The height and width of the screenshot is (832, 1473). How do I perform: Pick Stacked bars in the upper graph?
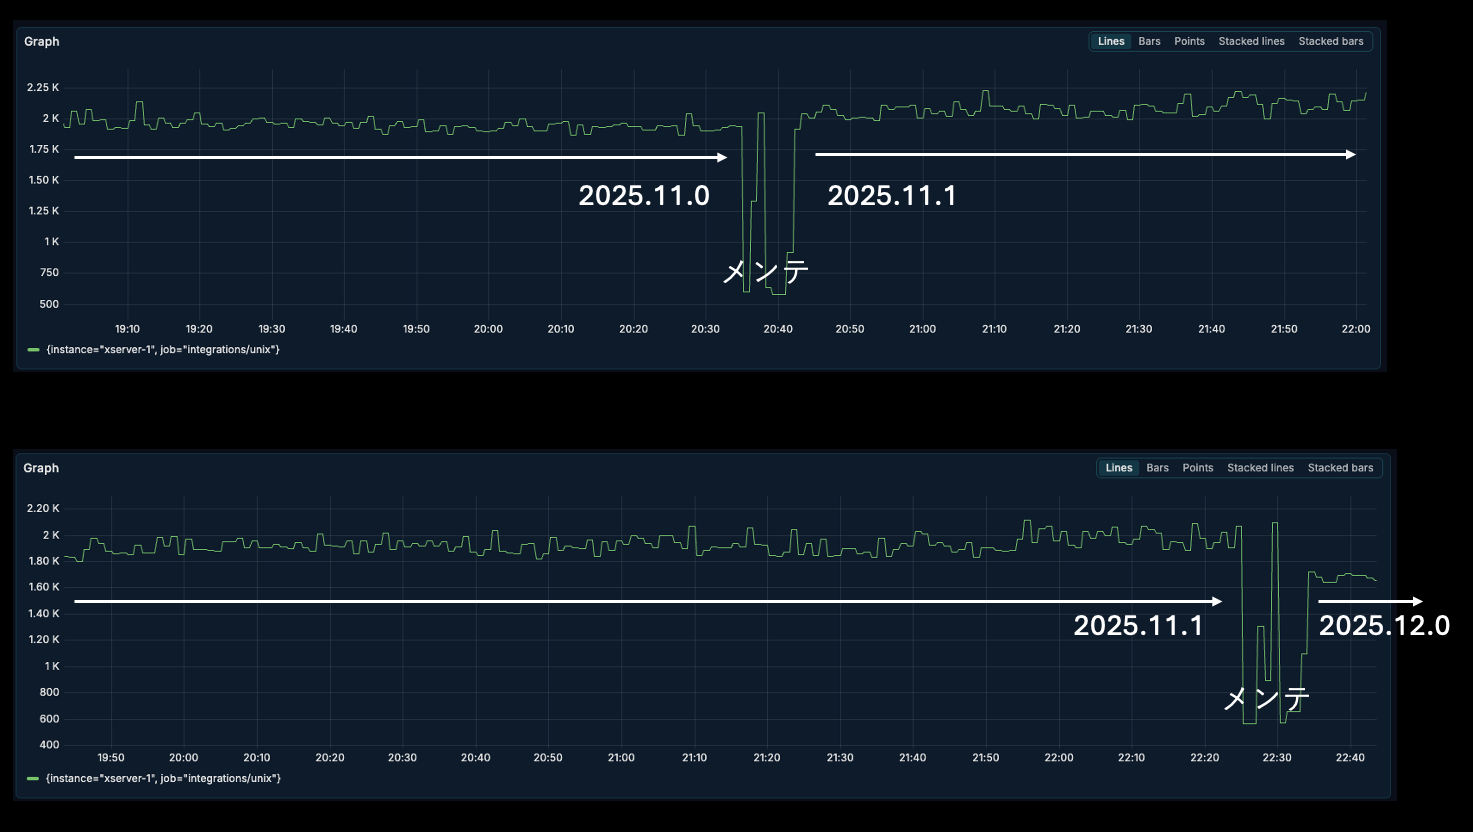tap(1330, 42)
